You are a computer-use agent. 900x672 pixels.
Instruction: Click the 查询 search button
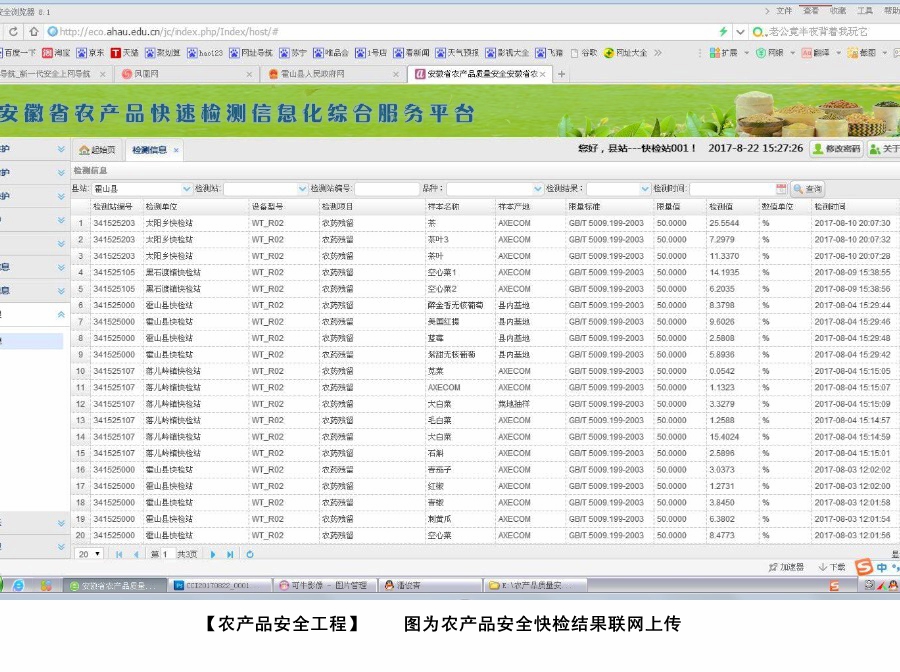[808, 189]
